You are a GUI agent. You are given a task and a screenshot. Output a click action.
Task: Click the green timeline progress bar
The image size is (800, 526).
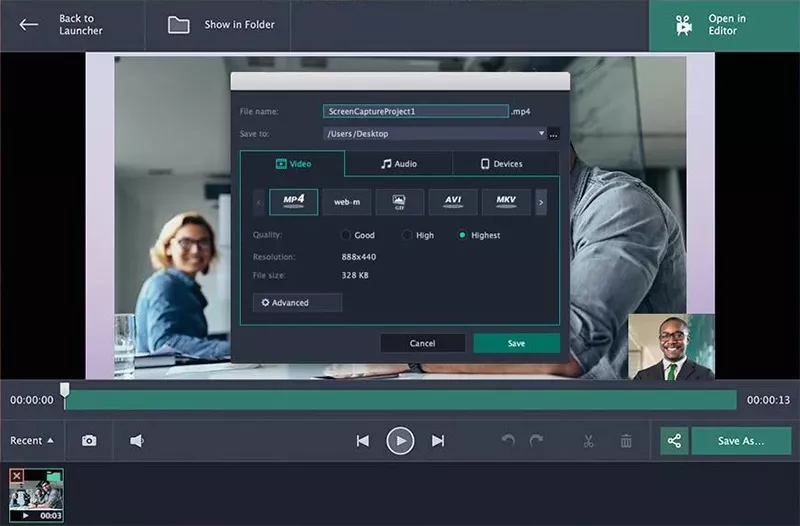pyautogui.click(x=401, y=400)
